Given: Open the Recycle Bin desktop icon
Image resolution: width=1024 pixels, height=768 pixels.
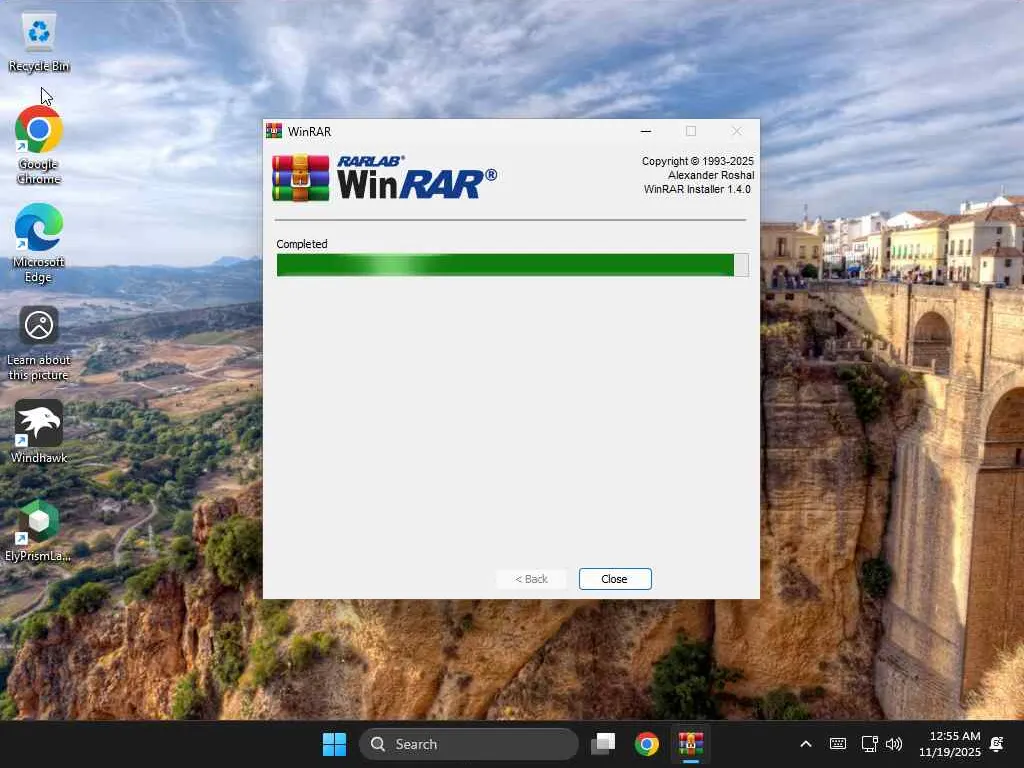Looking at the screenshot, I should (39, 42).
